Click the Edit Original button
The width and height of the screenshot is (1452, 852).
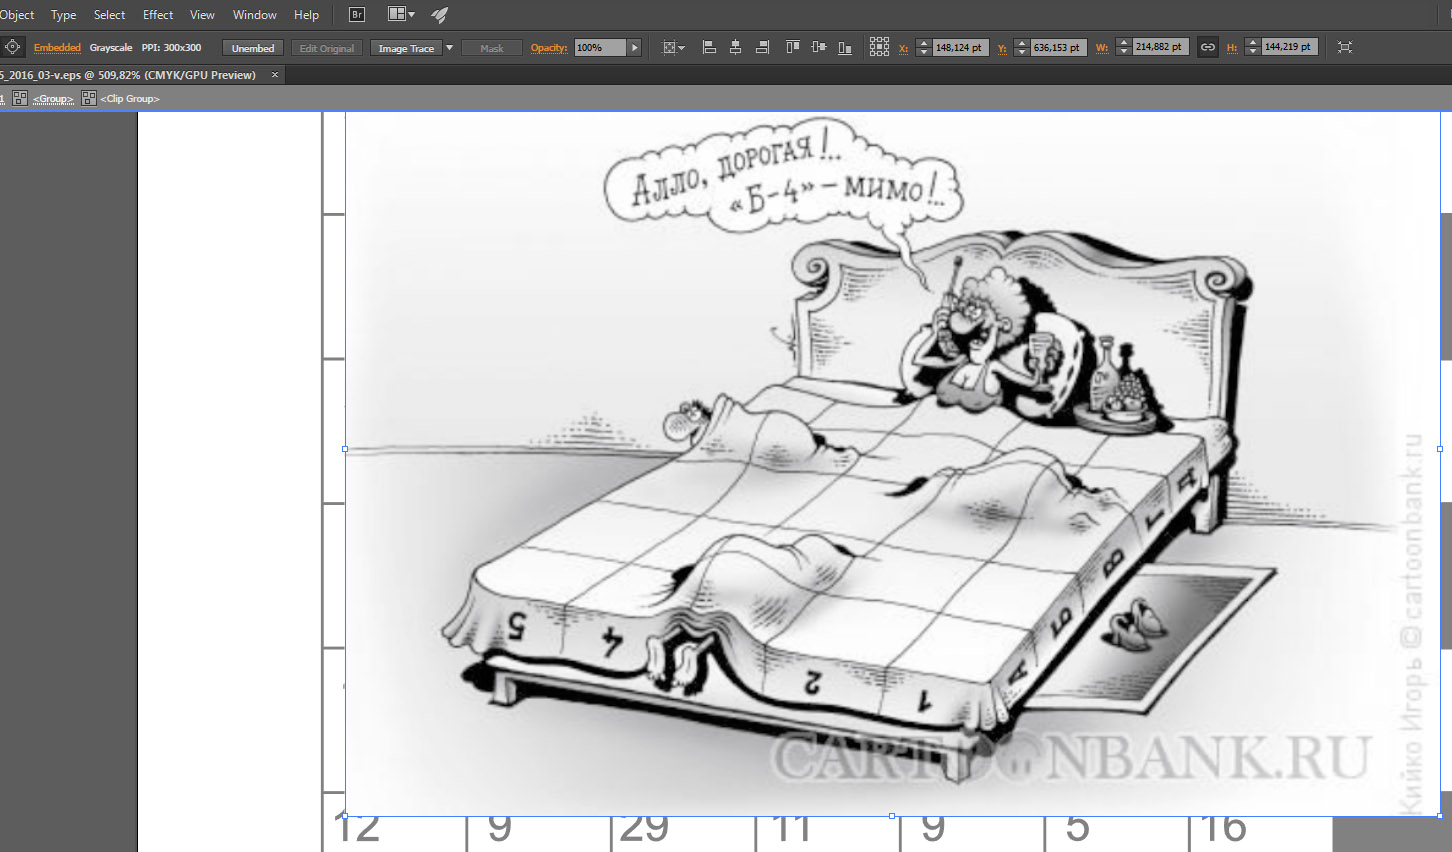(327, 48)
